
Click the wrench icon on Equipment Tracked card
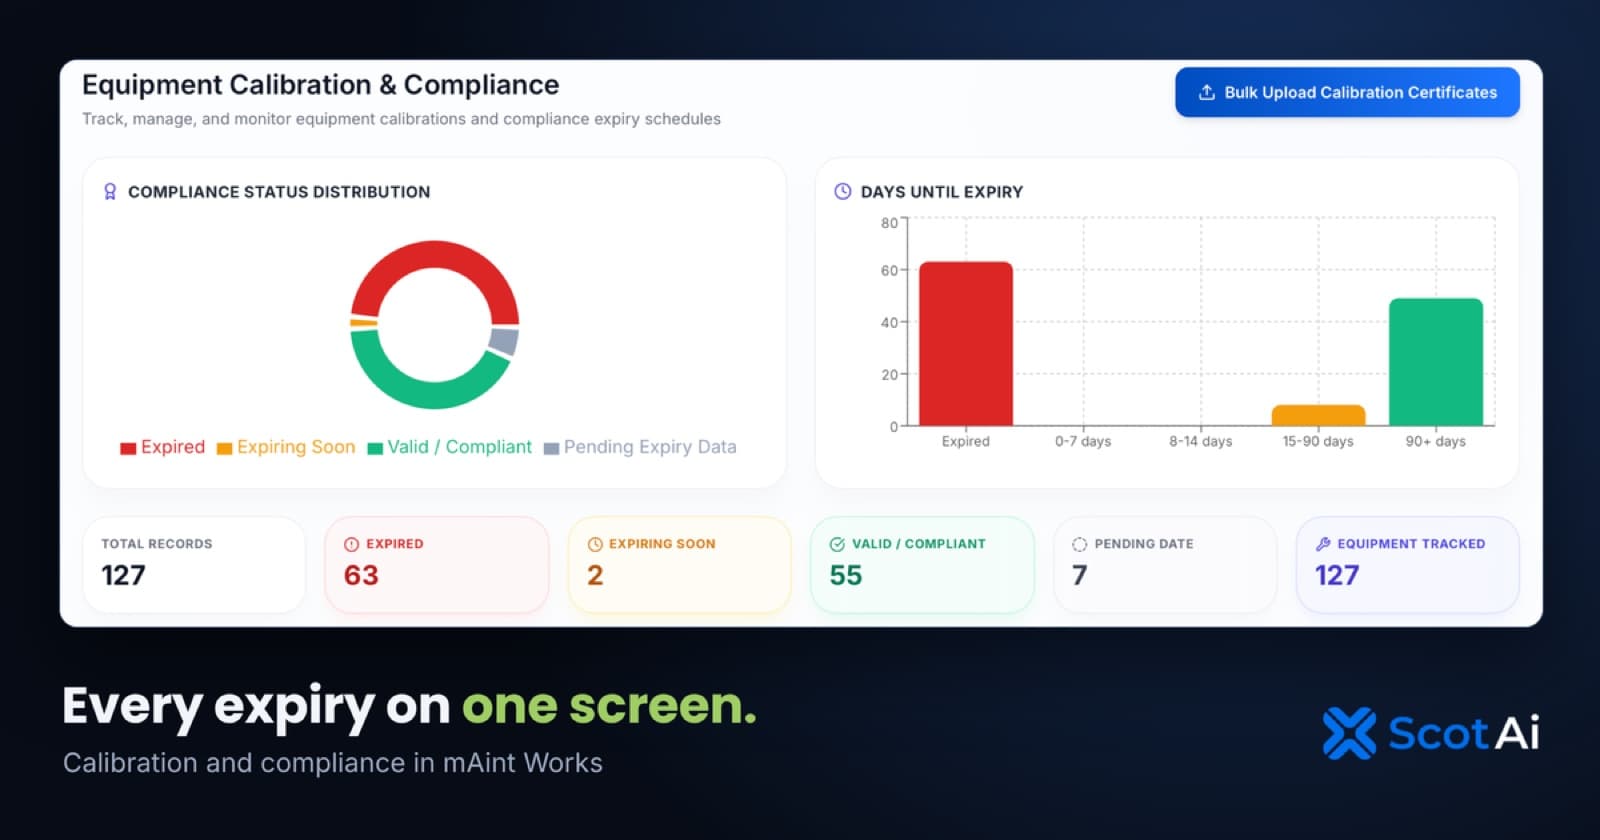1323,544
